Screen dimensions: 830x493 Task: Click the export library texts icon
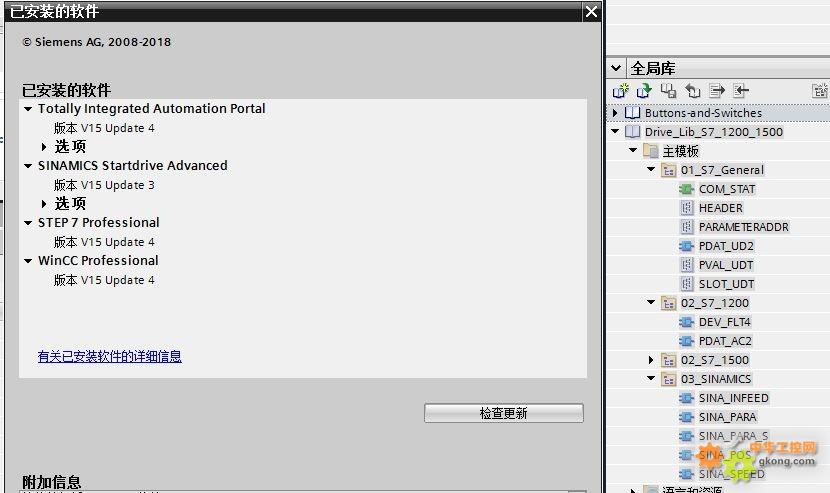[x=717, y=91]
